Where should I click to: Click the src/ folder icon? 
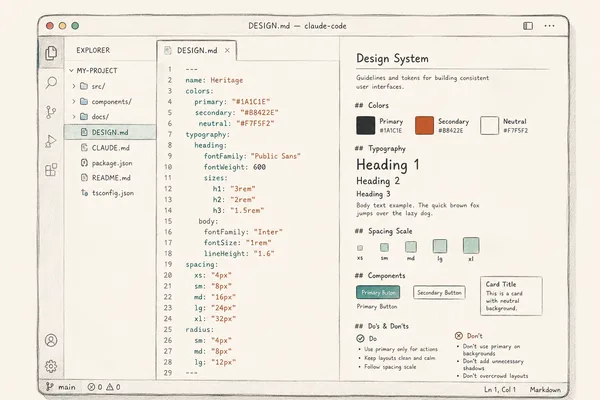(84, 86)
